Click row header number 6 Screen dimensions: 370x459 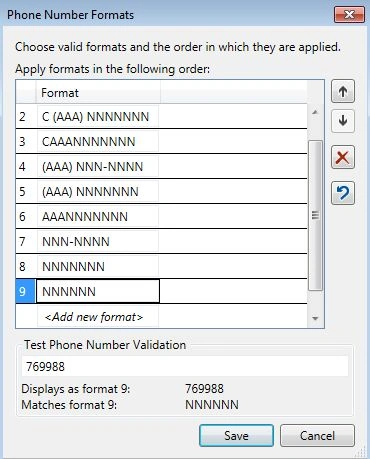tap(25, 217)
